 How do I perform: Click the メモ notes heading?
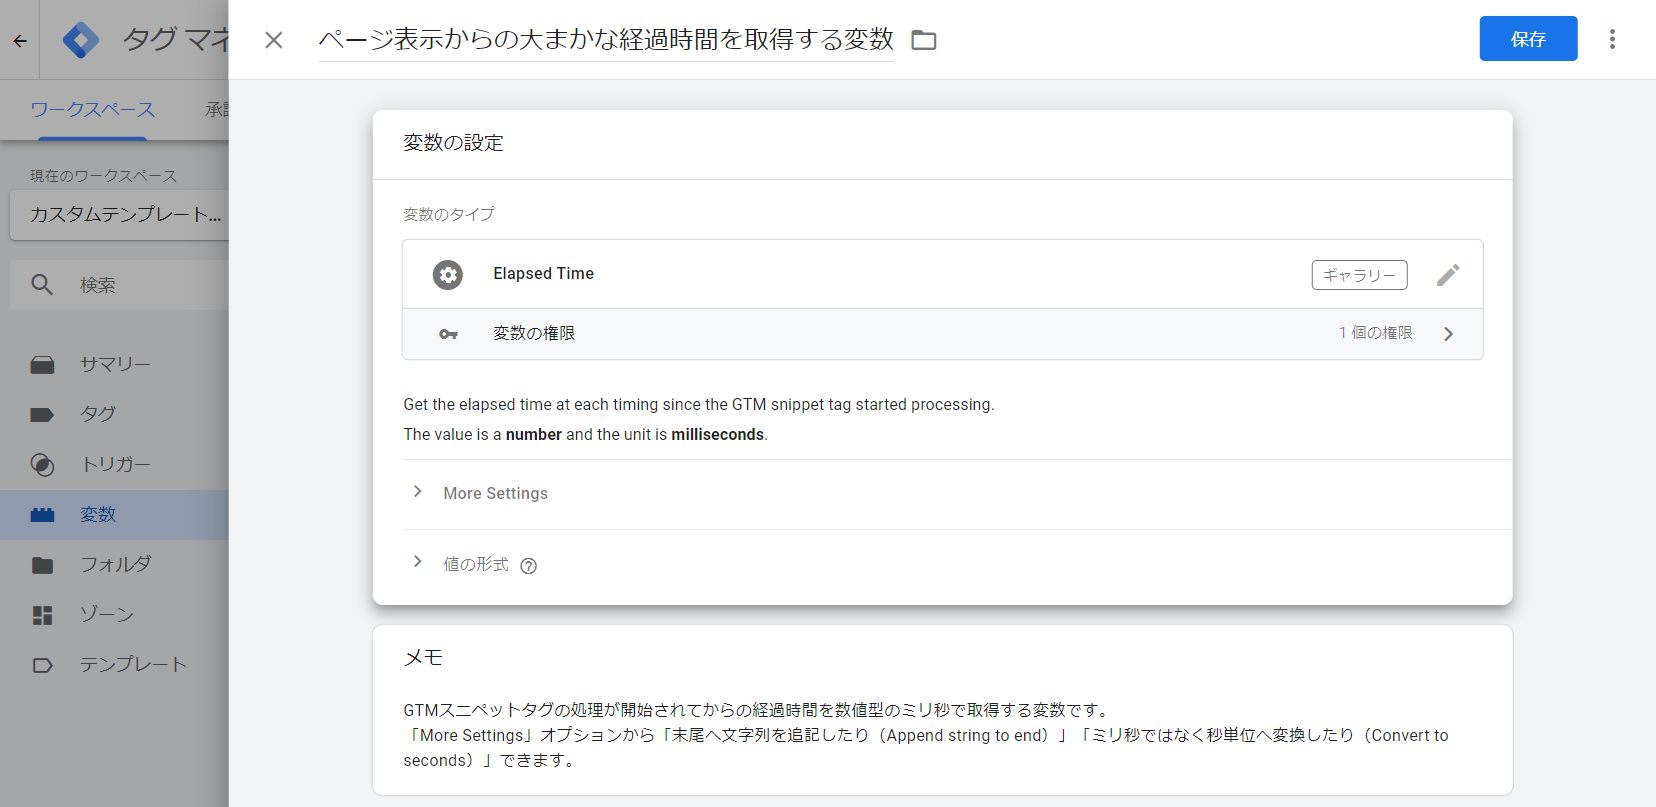click(x=423, y=657)
